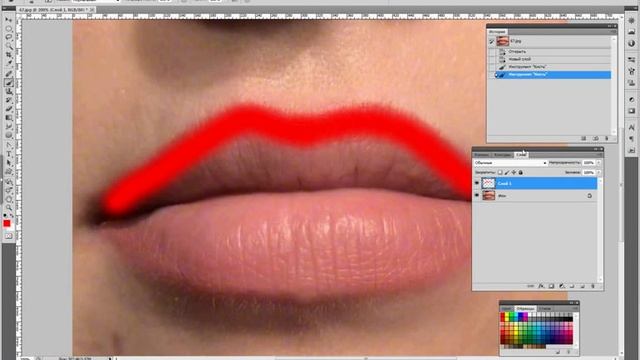This screenshot has height=360, width=640.
Task: Pick the red swatch in top row
Action: pos(503,316)
